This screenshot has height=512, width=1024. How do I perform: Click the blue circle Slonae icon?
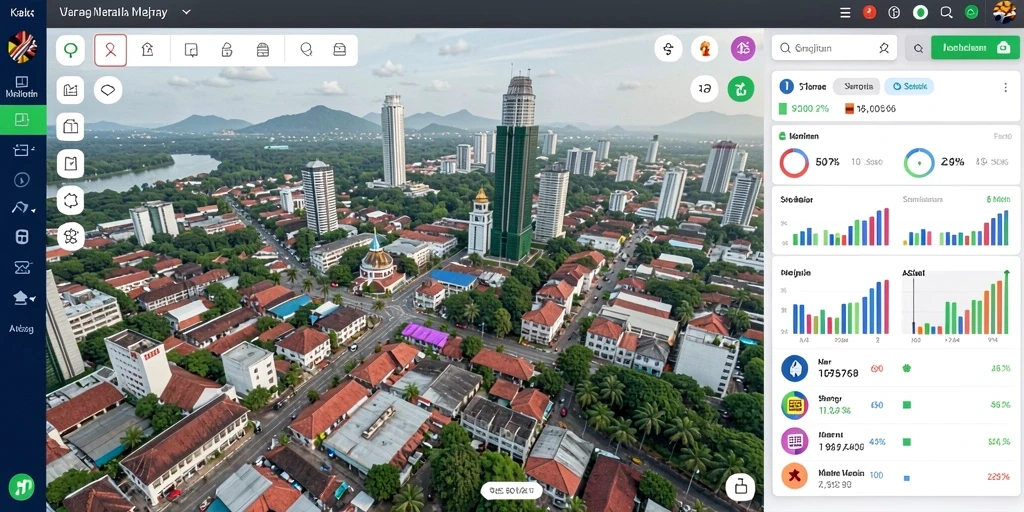pyautogui.click(x=786, y=86)
